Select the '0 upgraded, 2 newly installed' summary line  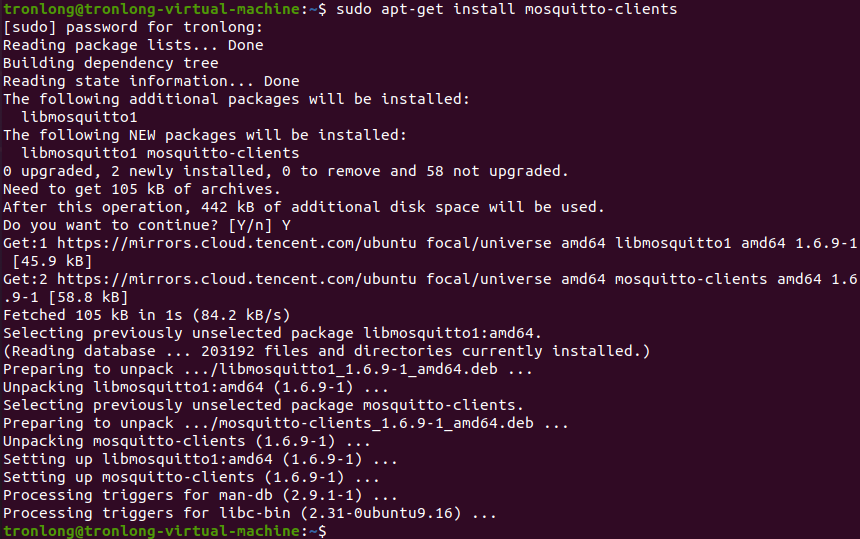[285, 171]
